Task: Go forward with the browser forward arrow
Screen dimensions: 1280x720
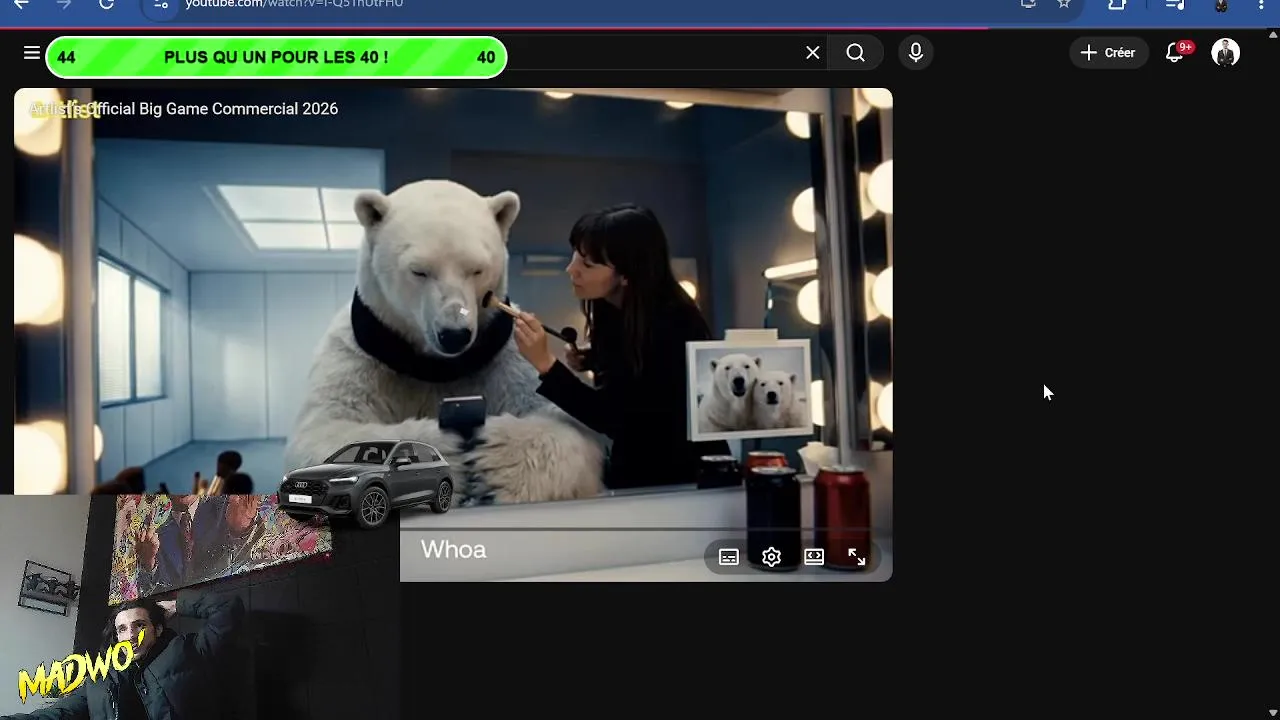Action: [x=63, y=4]
